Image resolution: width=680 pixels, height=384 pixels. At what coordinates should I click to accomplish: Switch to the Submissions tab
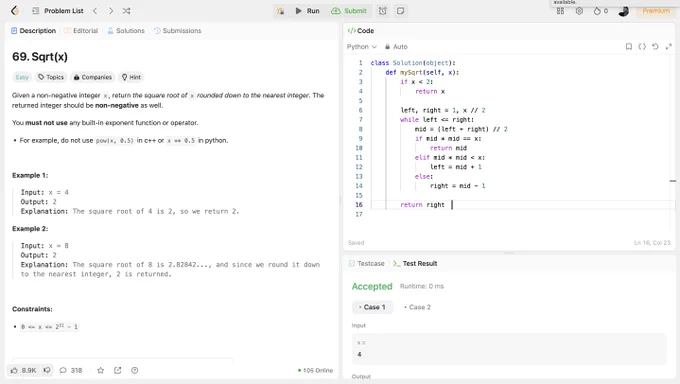click(178, 31)
